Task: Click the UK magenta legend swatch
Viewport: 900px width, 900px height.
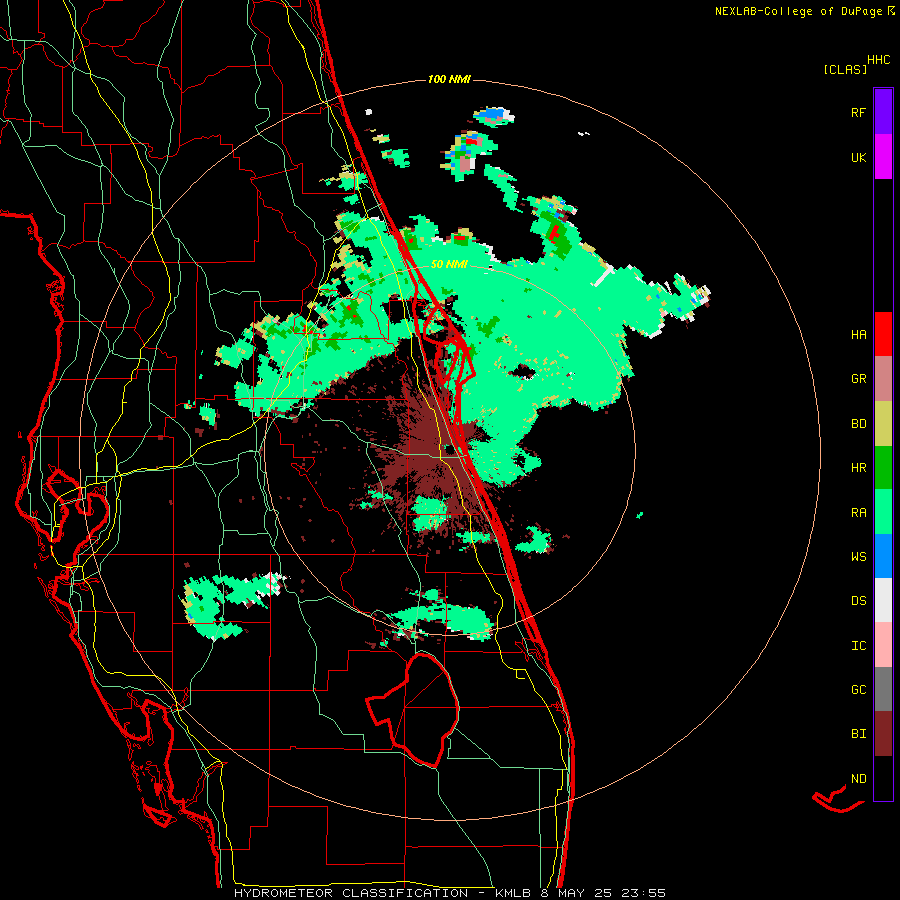Action: pyautogui.click(x=883, y=157)
